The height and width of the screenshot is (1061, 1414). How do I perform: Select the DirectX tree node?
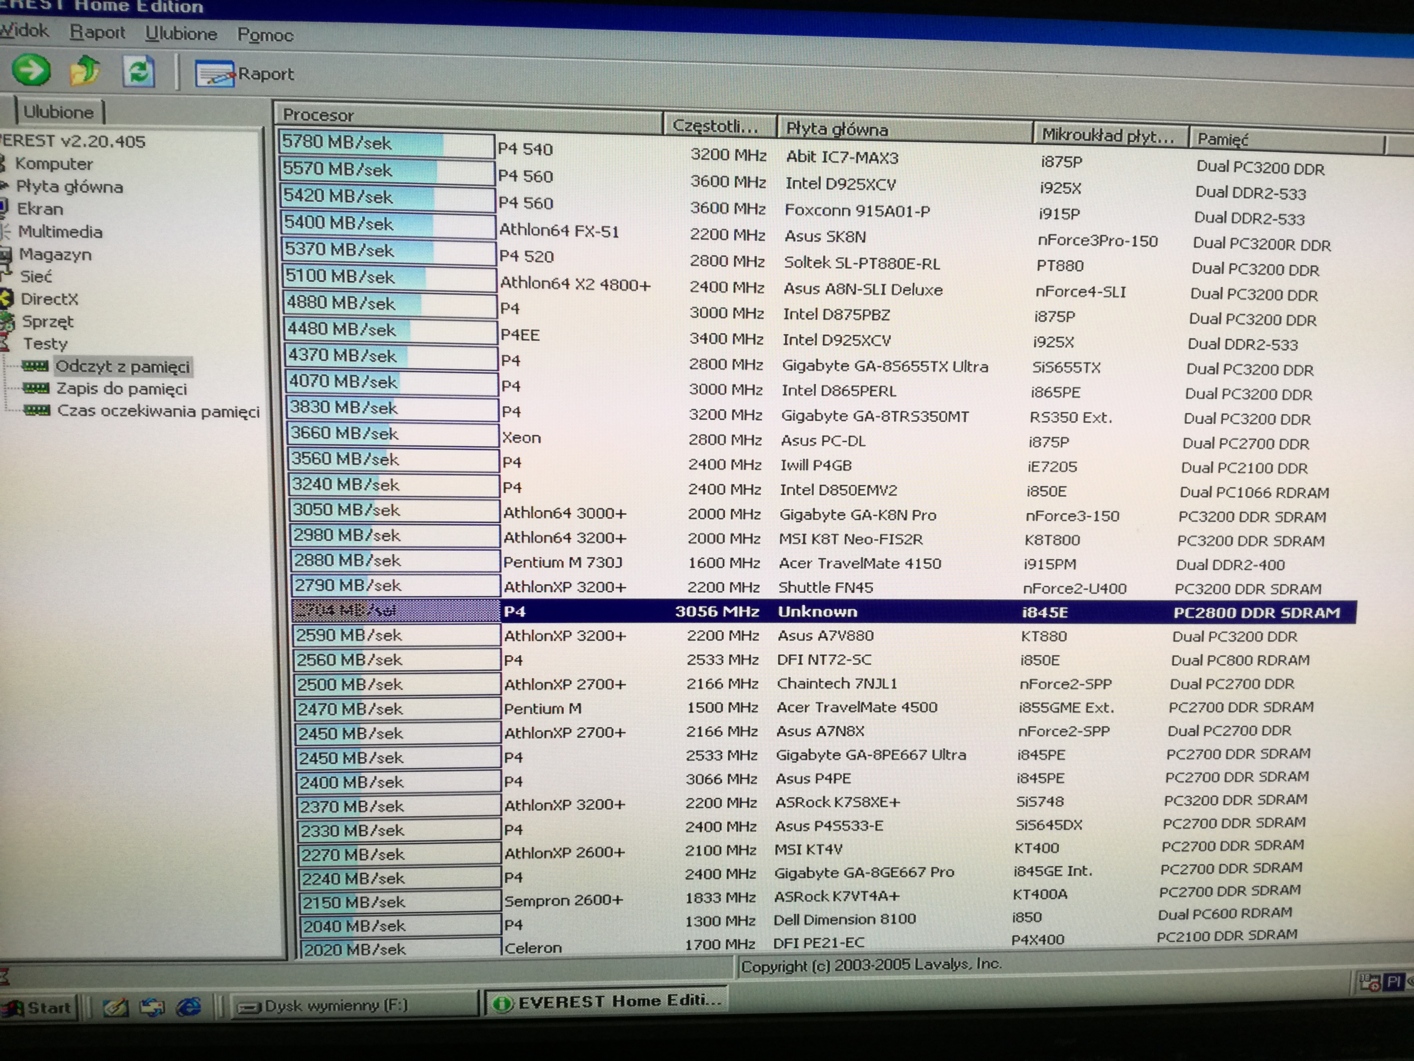pyautogui.click(x=49, y=299)
